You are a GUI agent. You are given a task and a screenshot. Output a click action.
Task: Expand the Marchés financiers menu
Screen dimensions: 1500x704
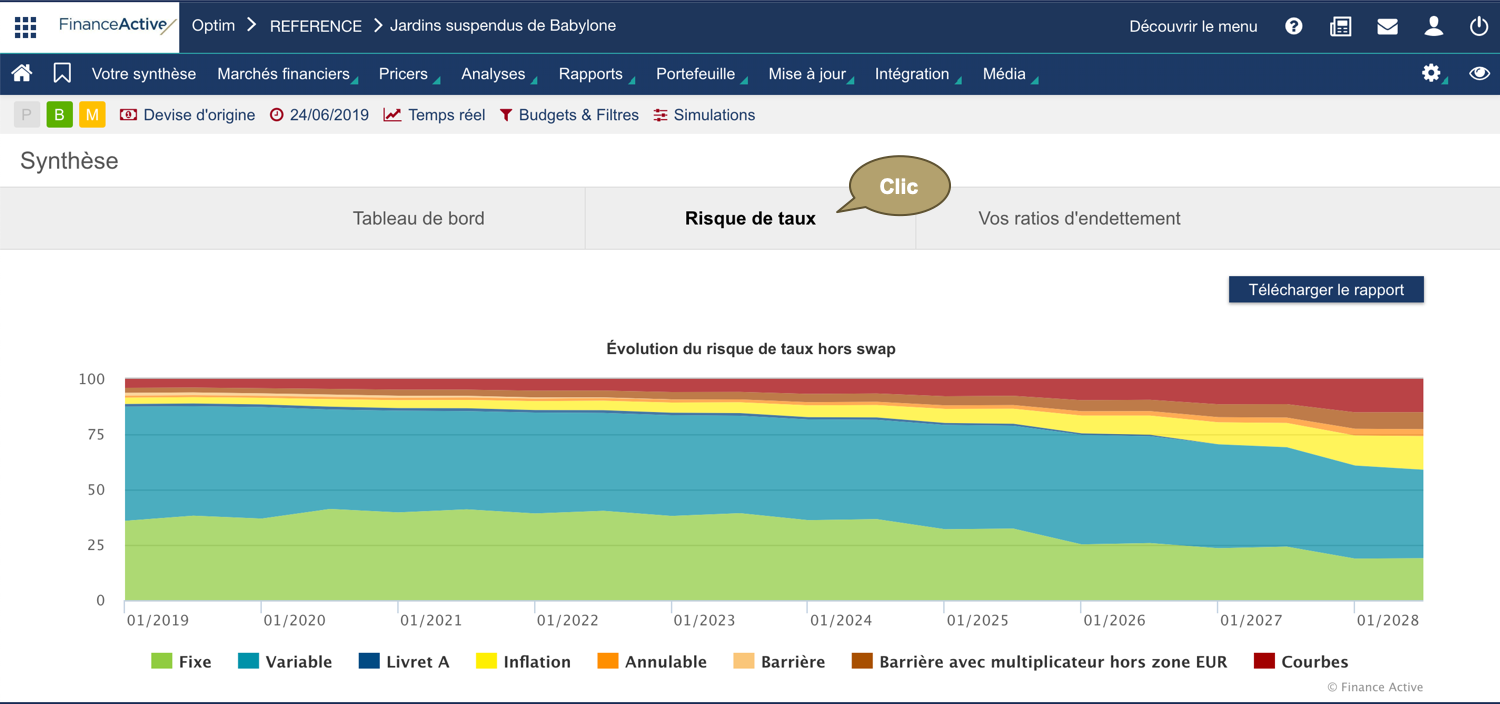[x=282, y=73]
